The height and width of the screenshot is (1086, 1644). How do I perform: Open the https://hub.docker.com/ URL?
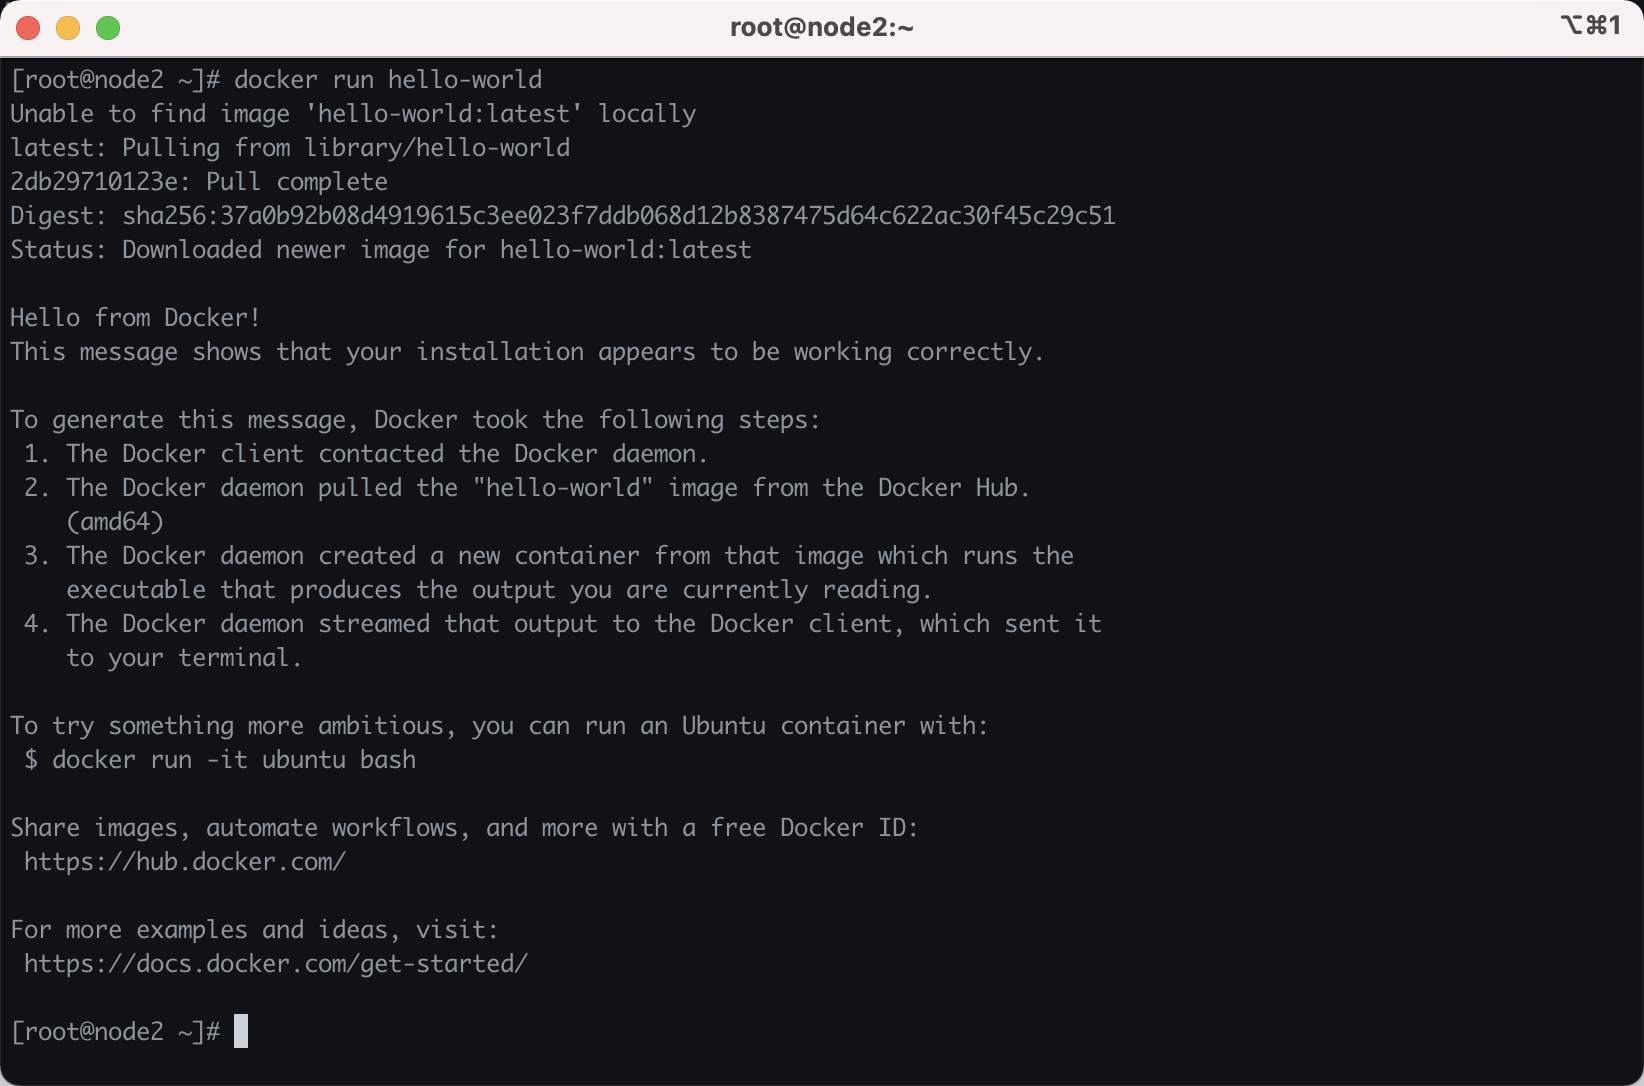[185, 862]
